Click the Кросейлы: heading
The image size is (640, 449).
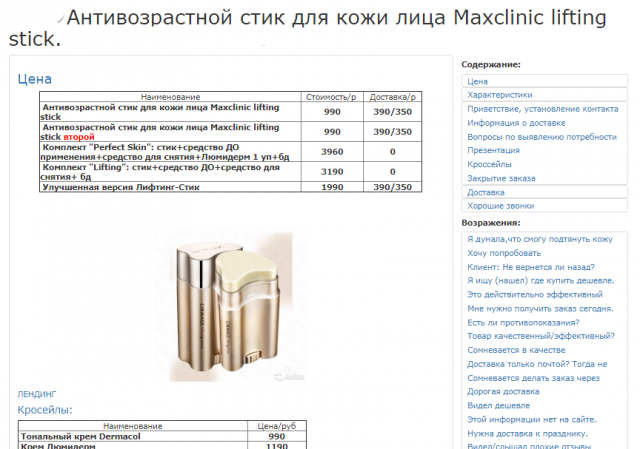[x=45, y=410]
